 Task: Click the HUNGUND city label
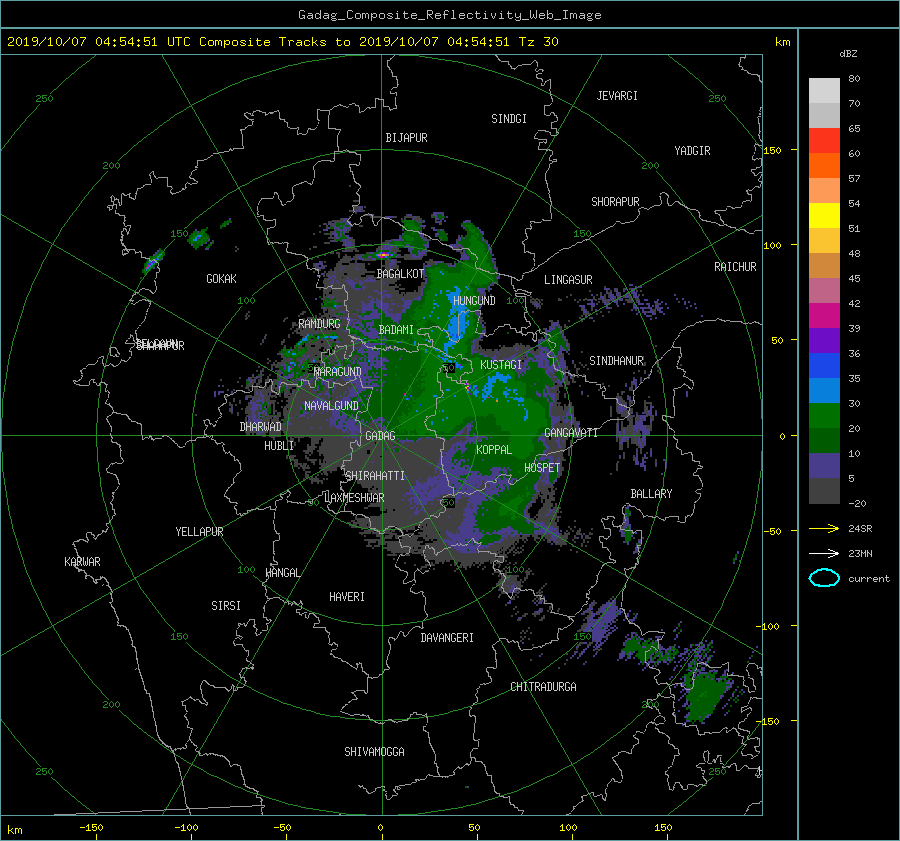click(474, 301)
